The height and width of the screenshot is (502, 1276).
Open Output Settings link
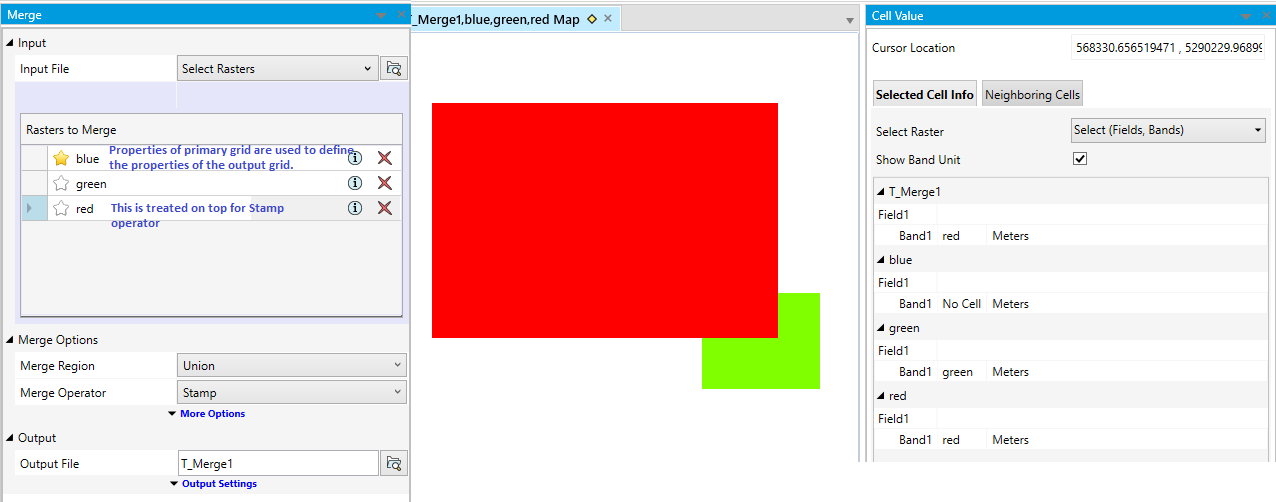[218, 484]
